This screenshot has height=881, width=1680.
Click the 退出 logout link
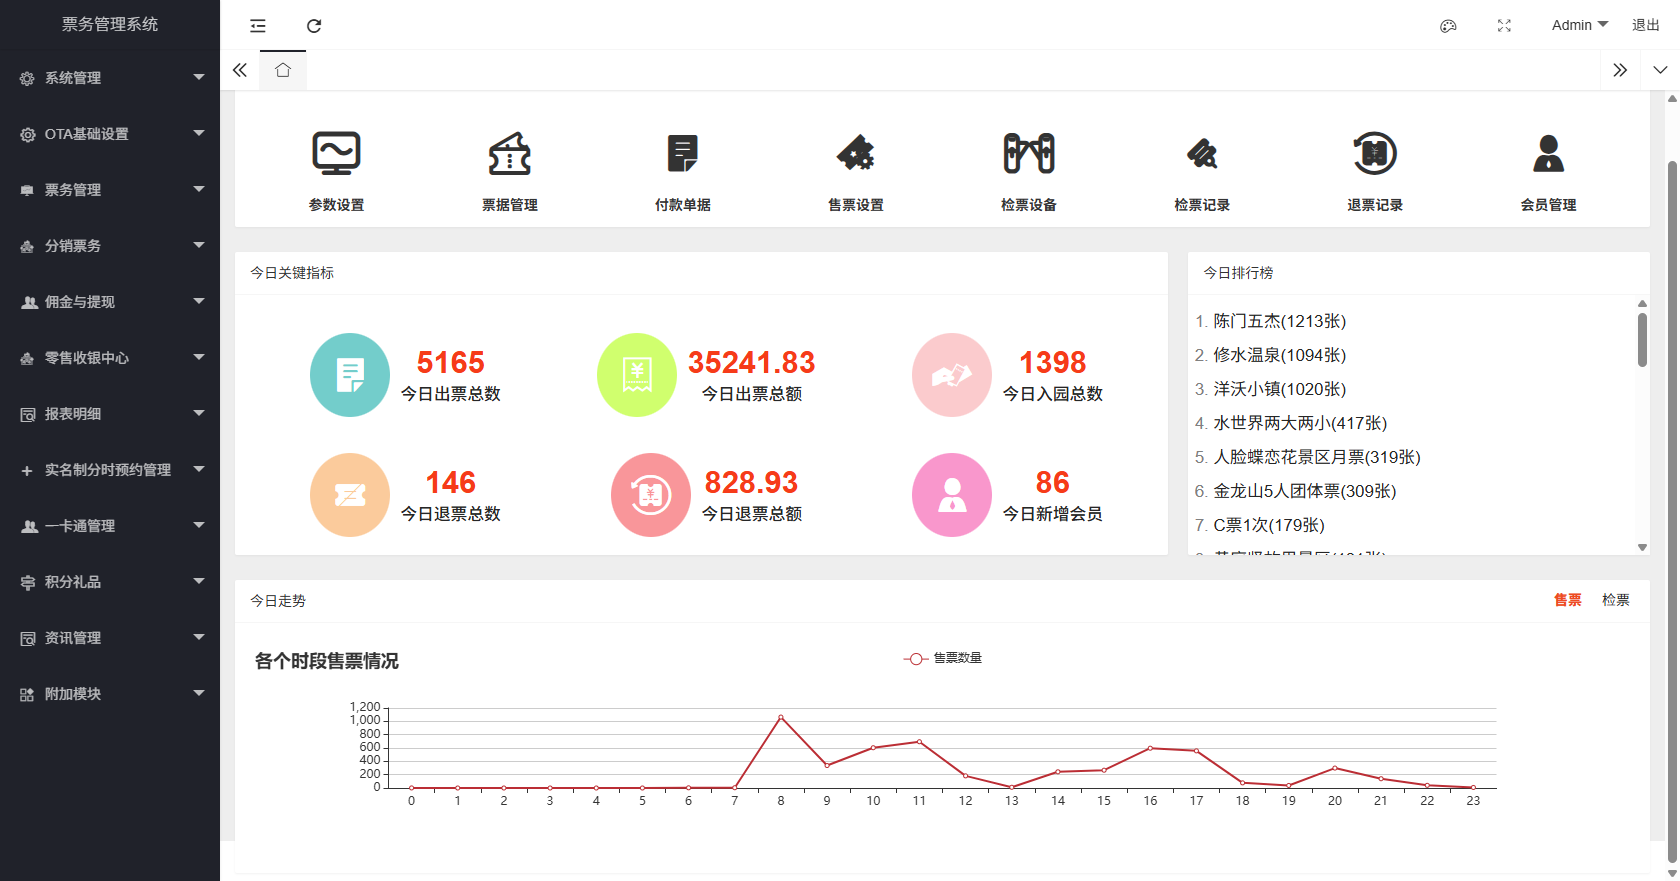(x=1645, y=25)
